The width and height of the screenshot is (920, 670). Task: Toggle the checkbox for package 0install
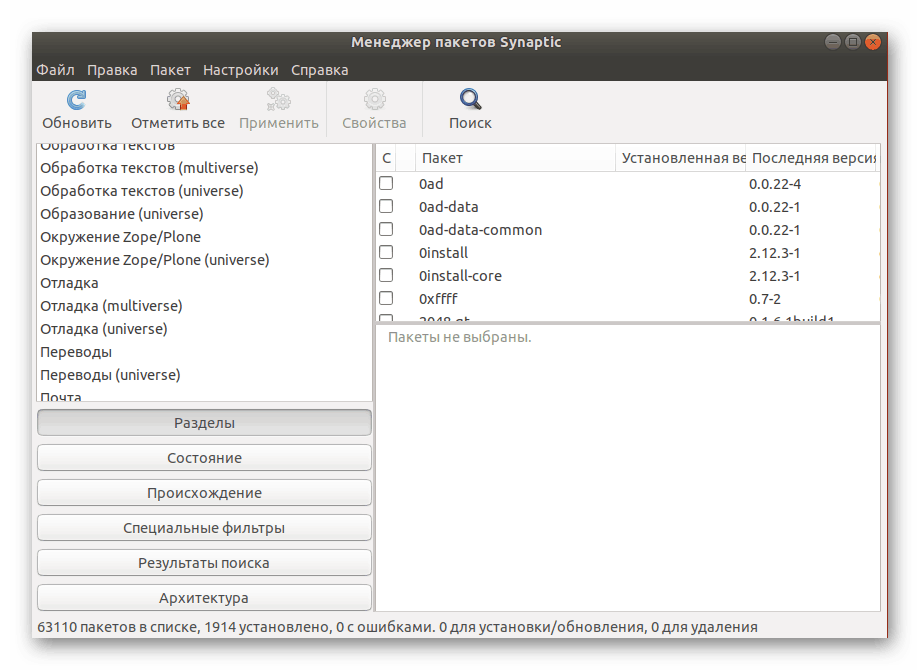click(386, 252)
